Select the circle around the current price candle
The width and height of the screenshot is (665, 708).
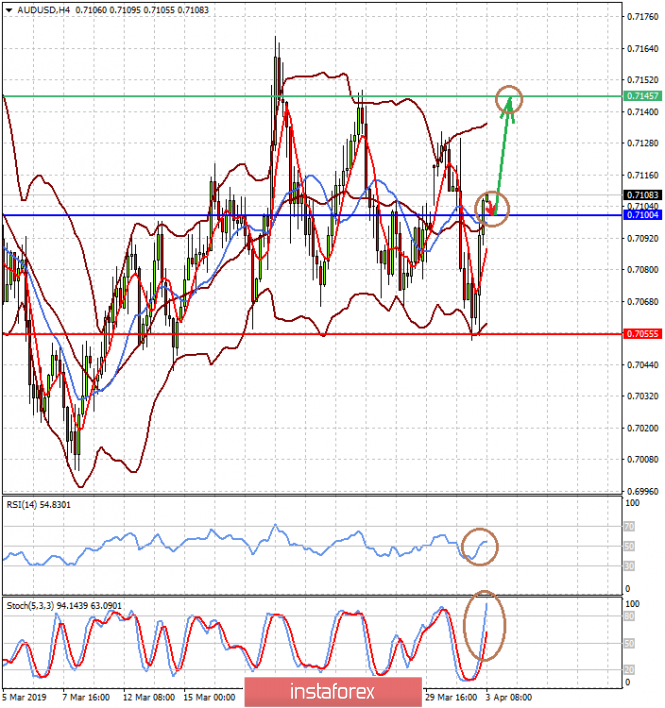tap(492, 208)
